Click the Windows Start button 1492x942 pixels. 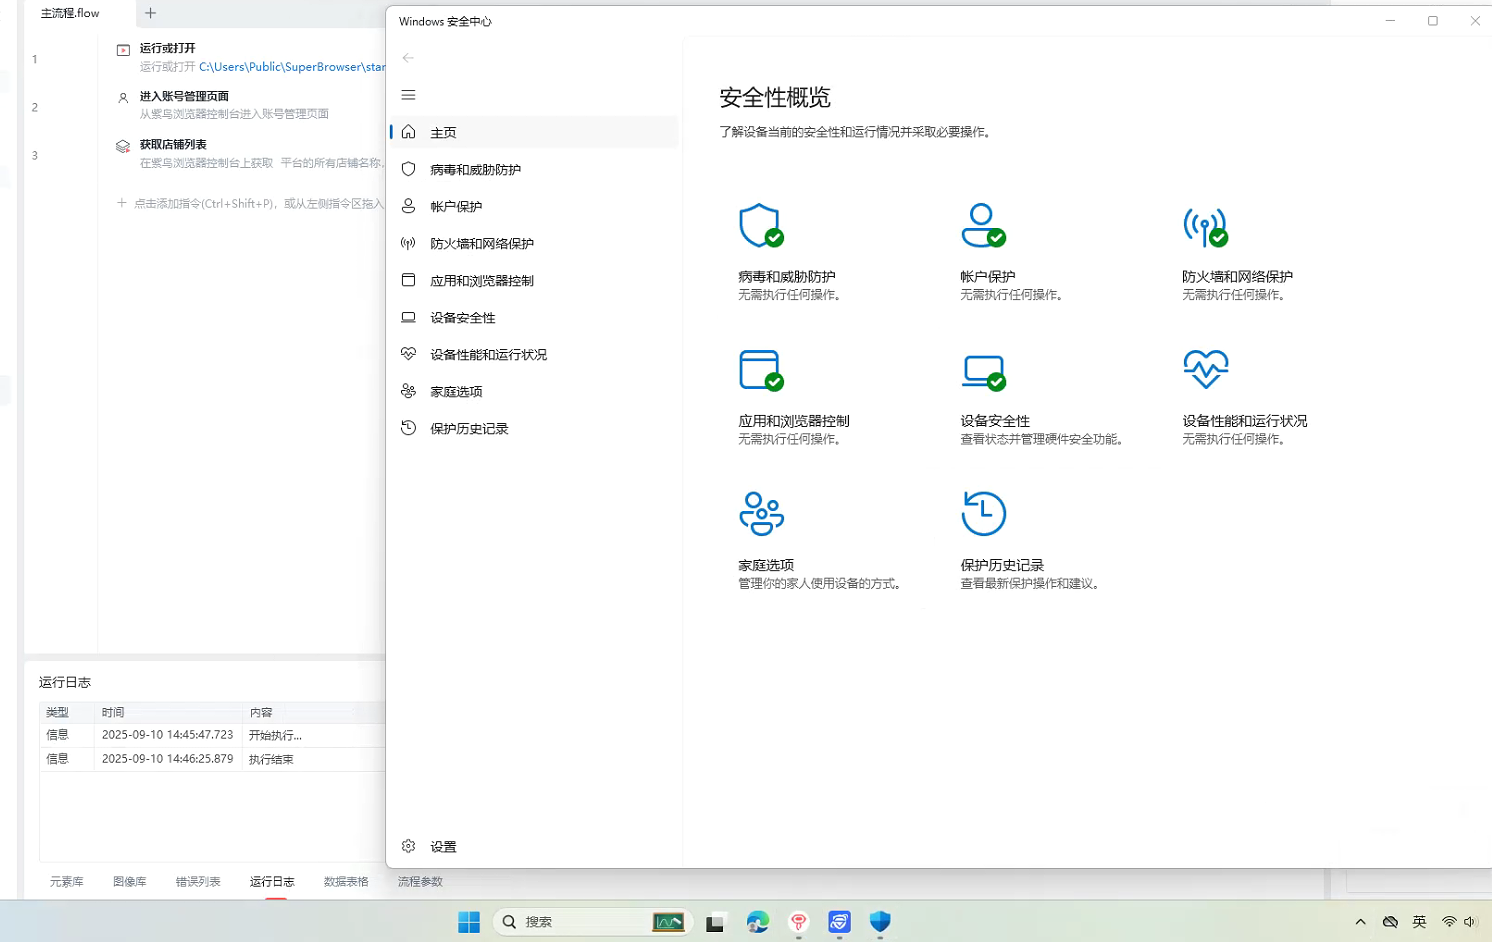[x=469, y=922]
